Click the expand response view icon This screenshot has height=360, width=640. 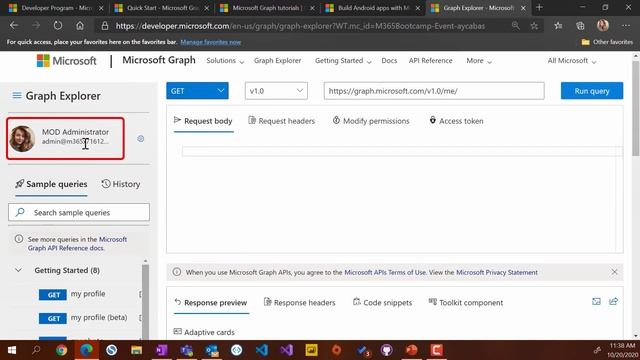[596, 302]
